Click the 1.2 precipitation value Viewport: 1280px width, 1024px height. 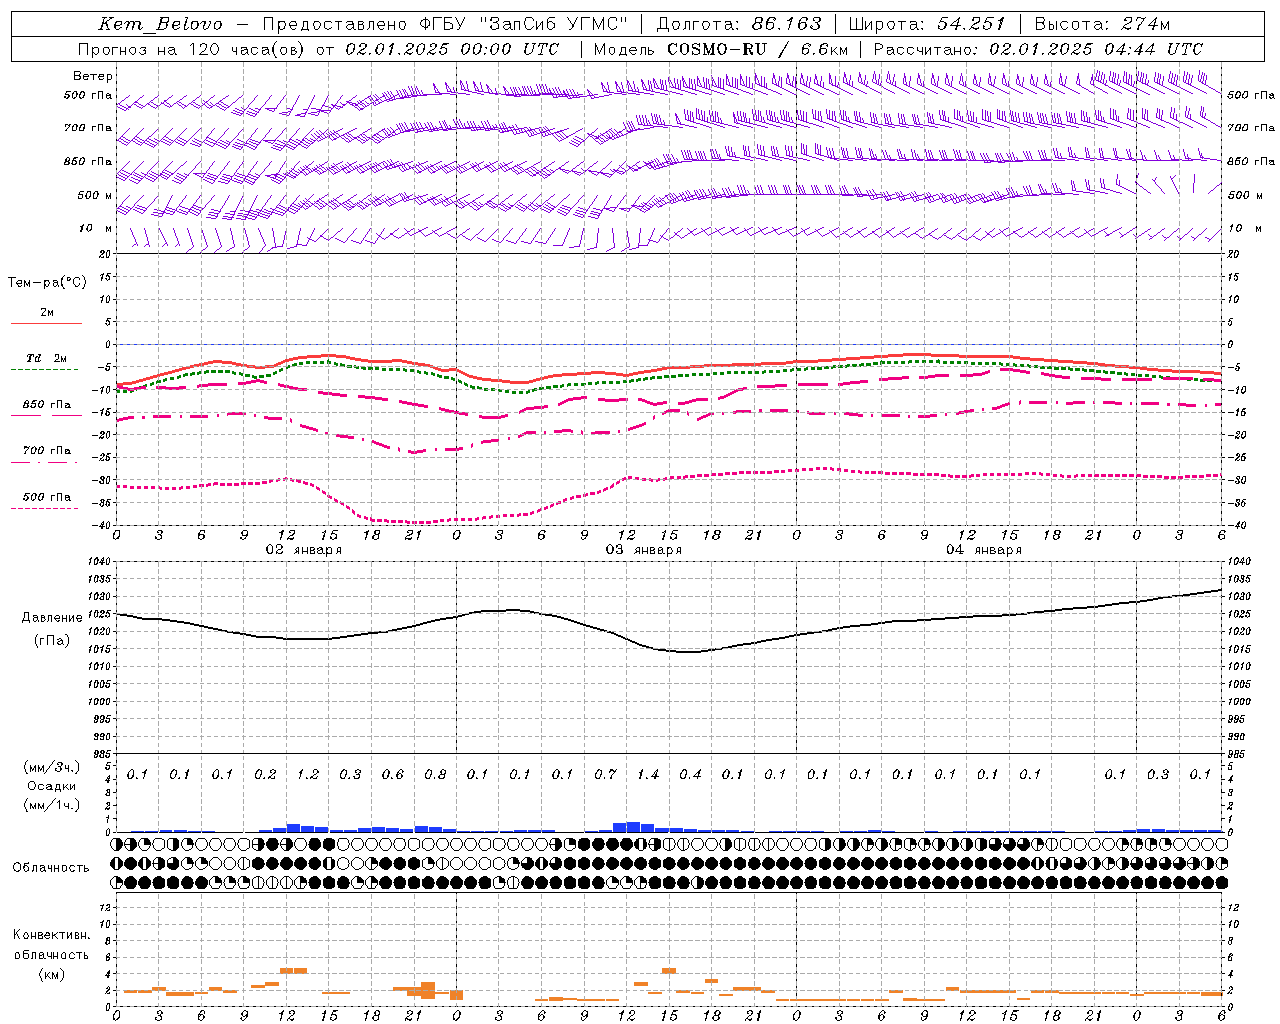[308, 774]
